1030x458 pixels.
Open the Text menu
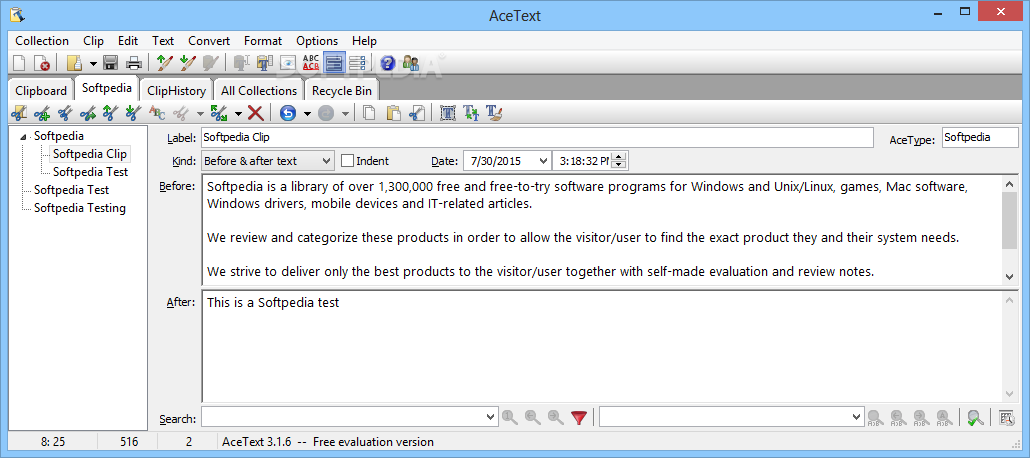pyautogui.click(x=163, y=41)
